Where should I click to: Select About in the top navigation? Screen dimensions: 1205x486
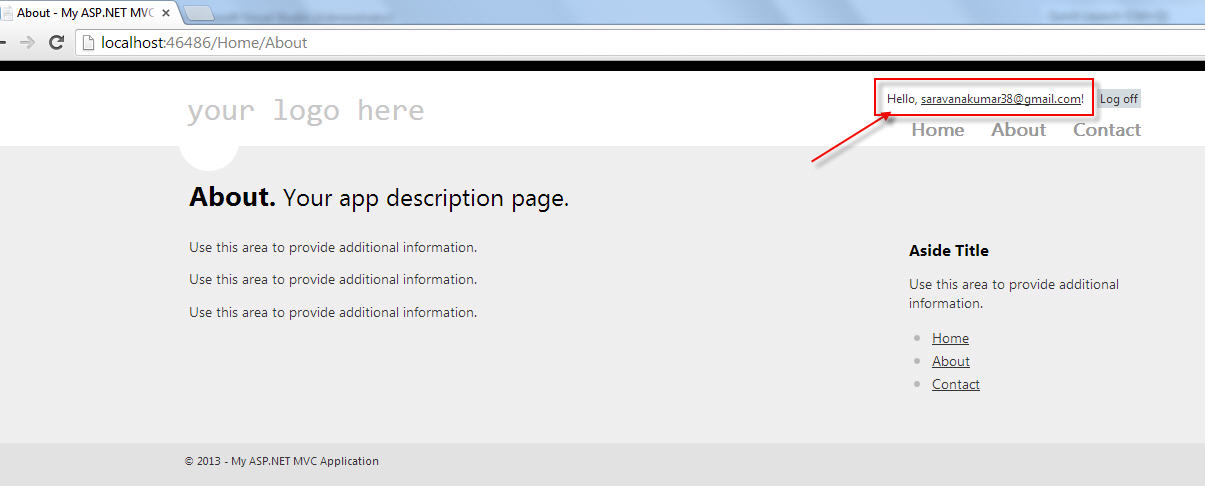tap(1018, 130)
